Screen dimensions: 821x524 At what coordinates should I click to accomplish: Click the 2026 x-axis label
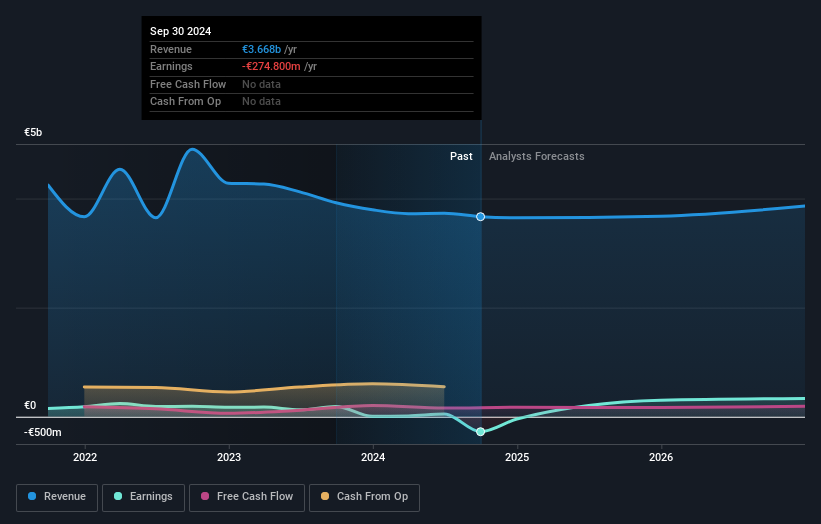point(661,458)
